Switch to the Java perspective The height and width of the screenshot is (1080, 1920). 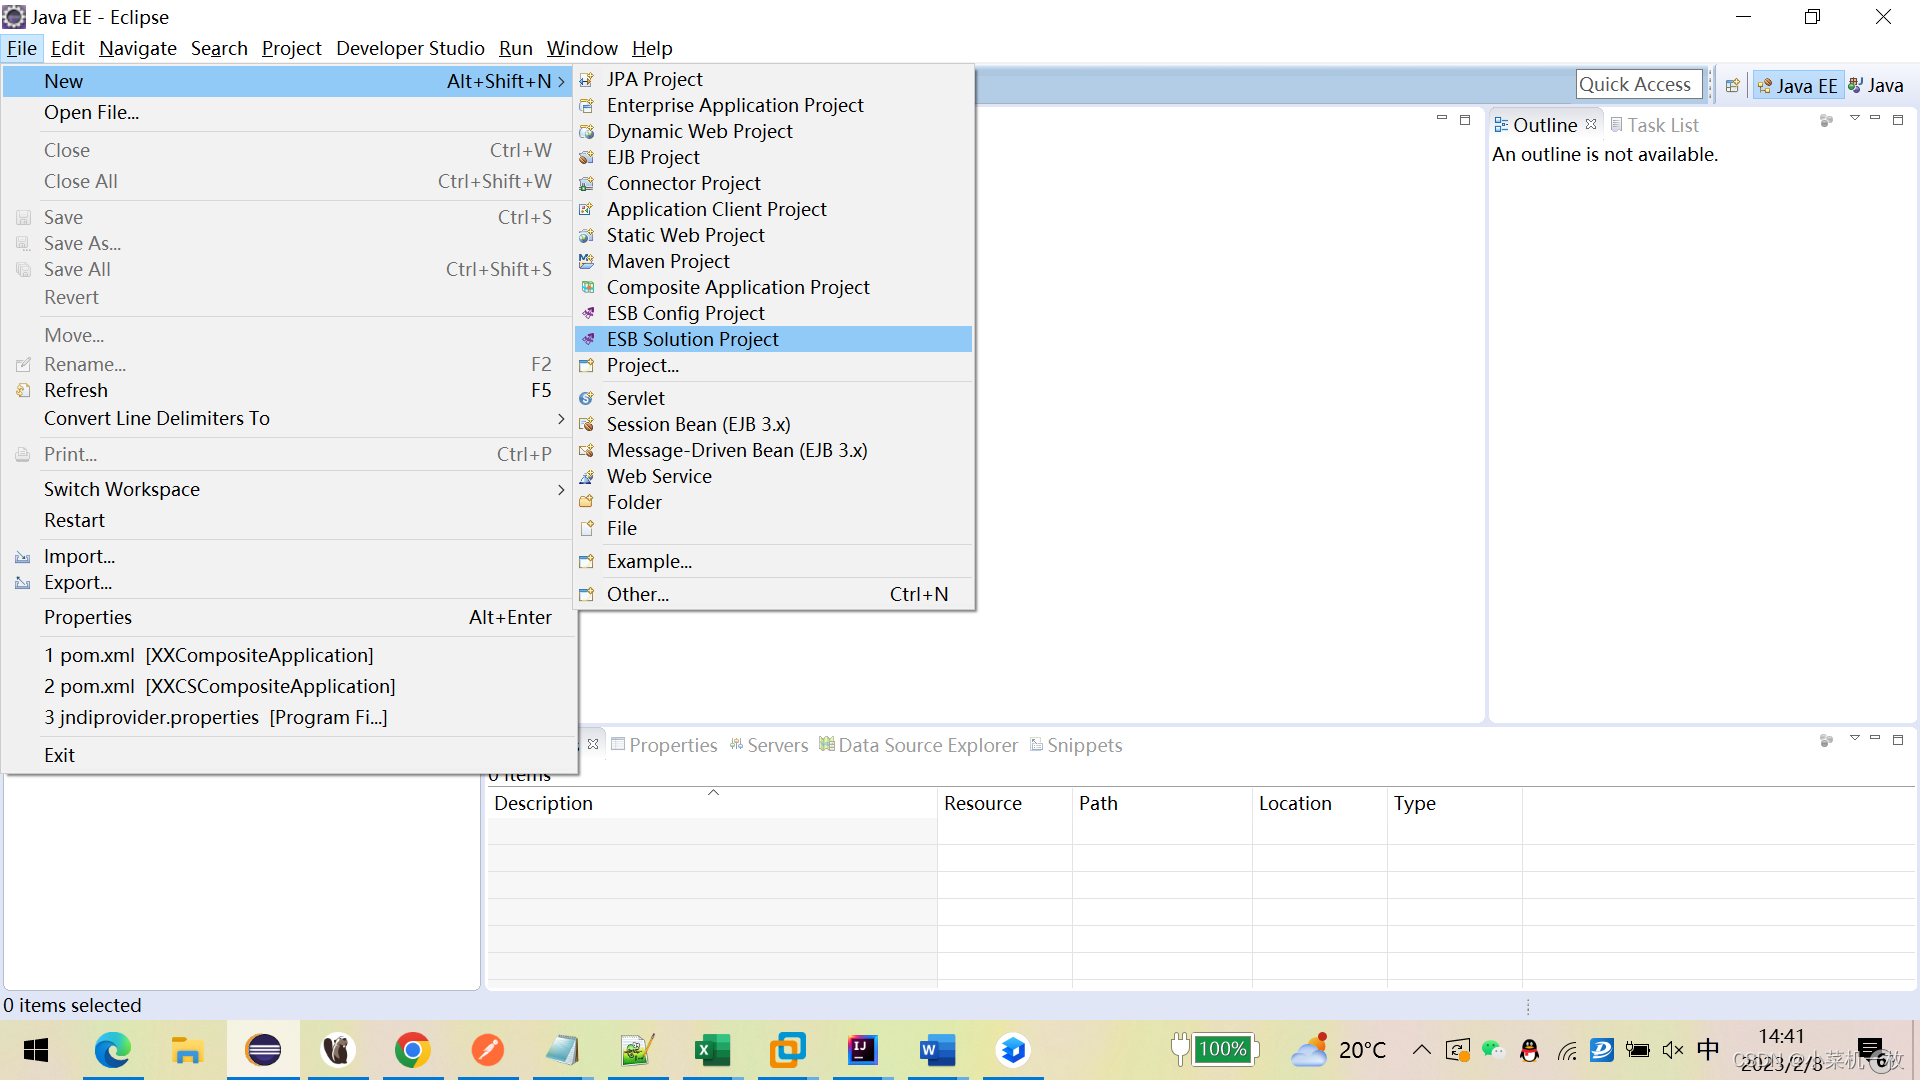[1877, 86]
